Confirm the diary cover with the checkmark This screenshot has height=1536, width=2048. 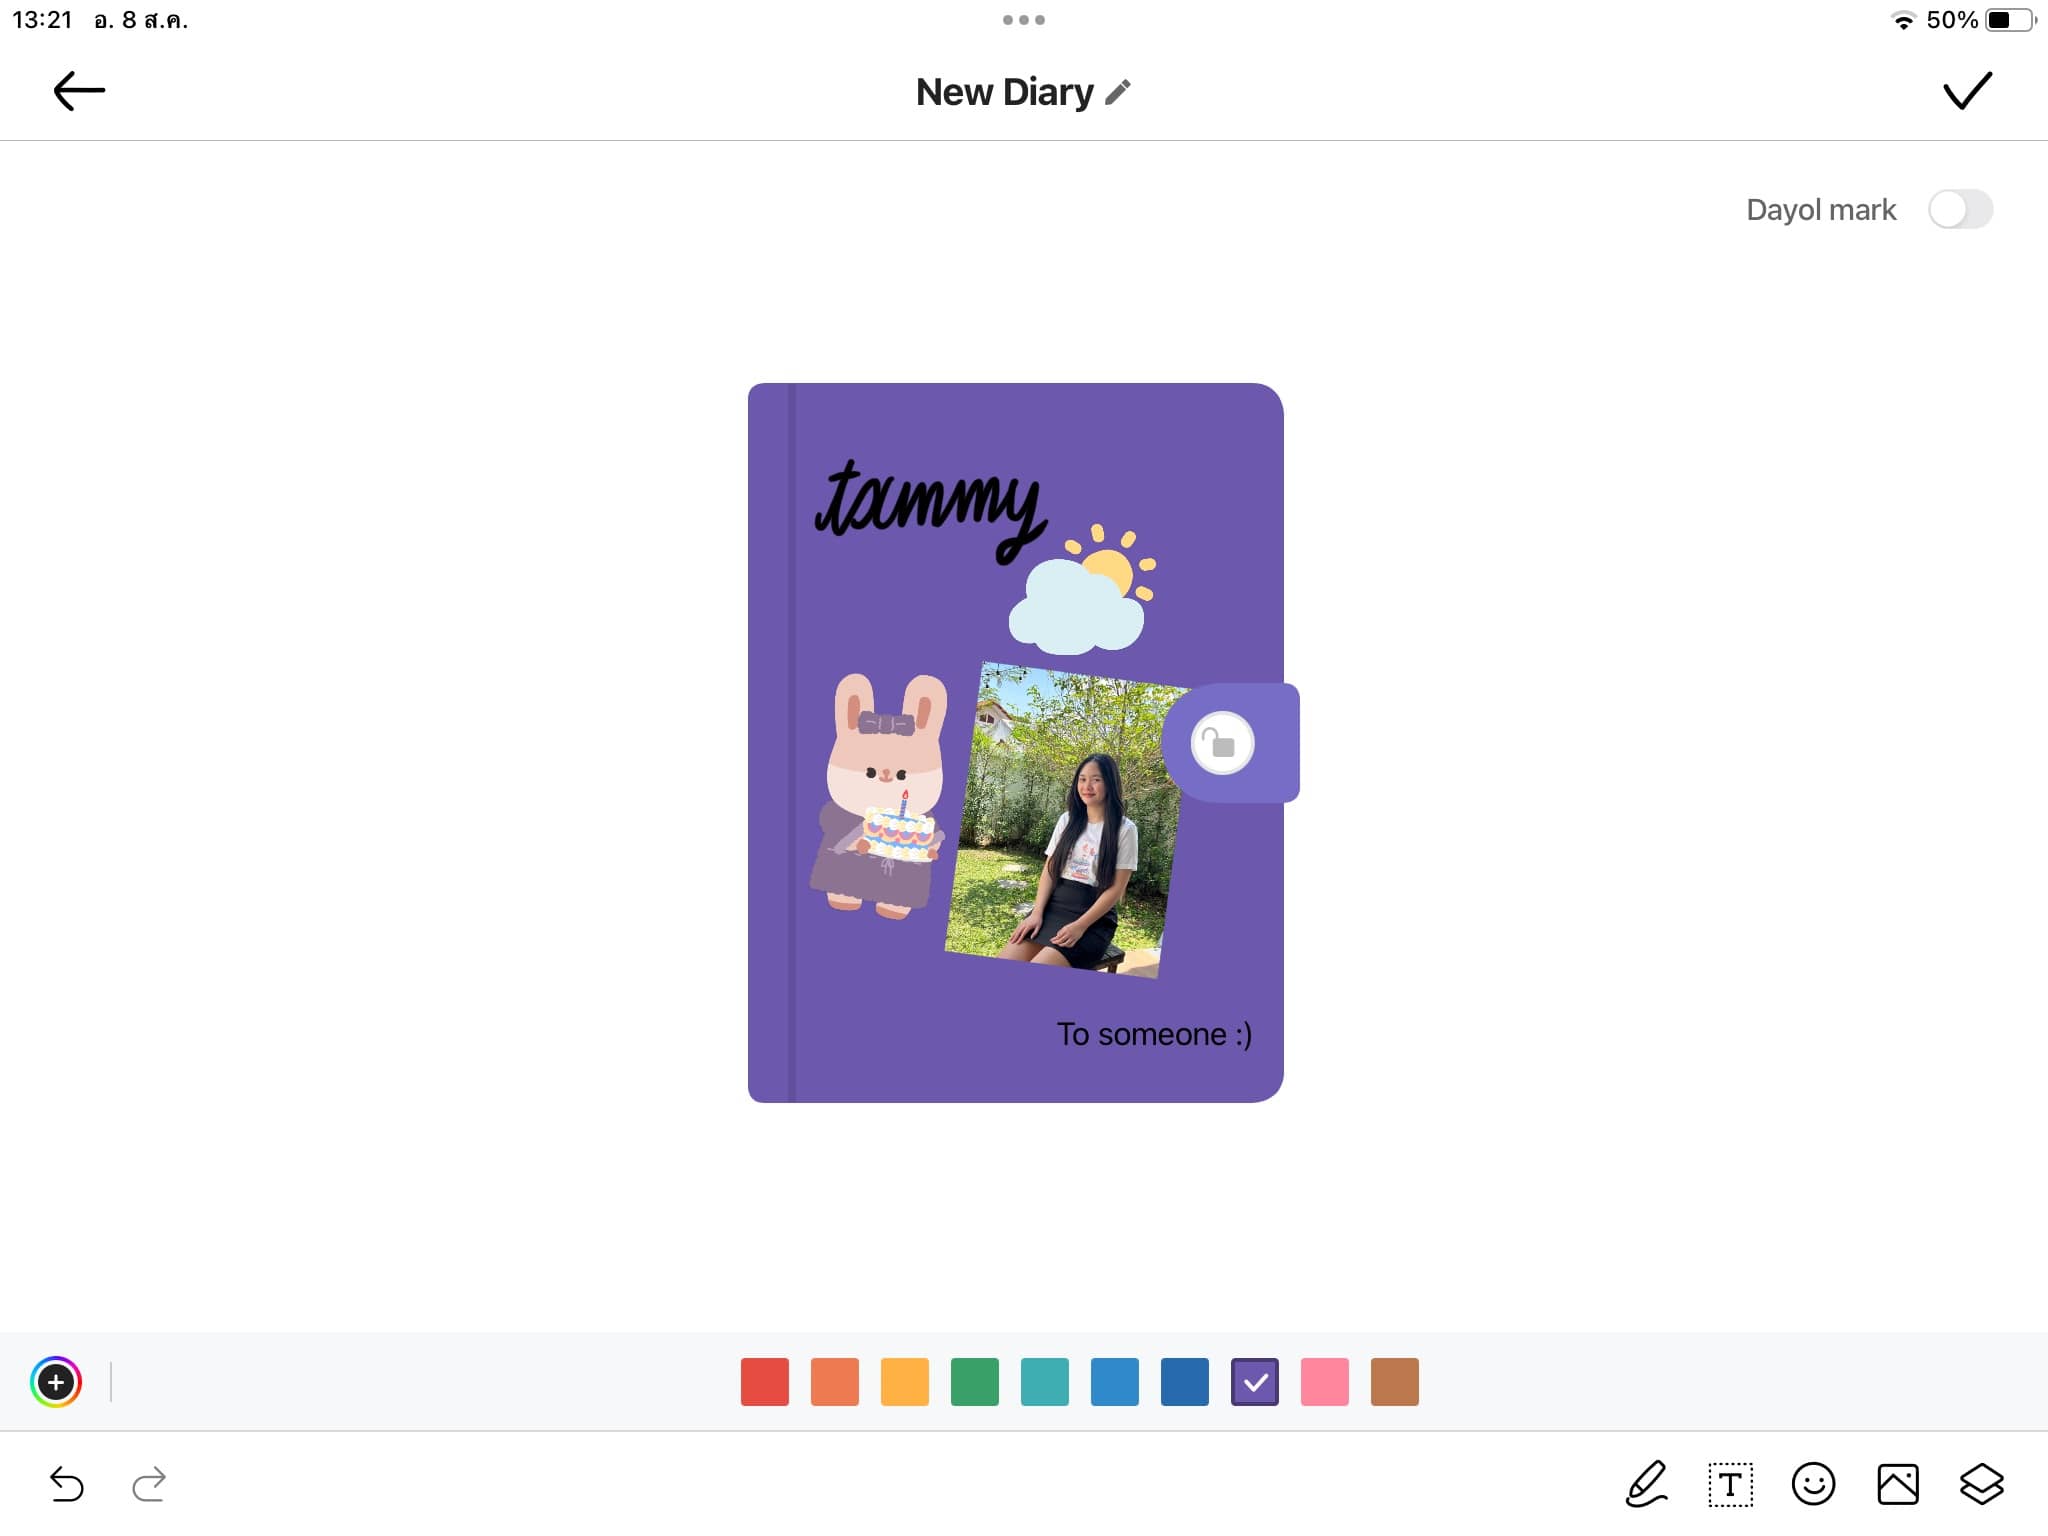(x=1967, y=91)
